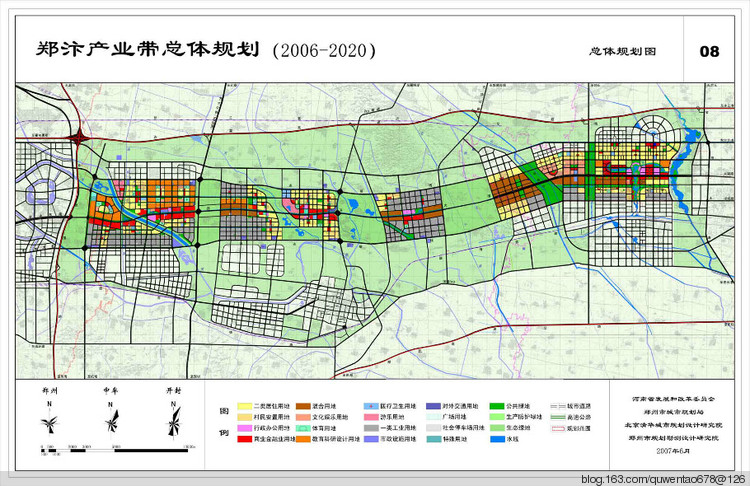Click the 总体规划图 label in header

622,51
